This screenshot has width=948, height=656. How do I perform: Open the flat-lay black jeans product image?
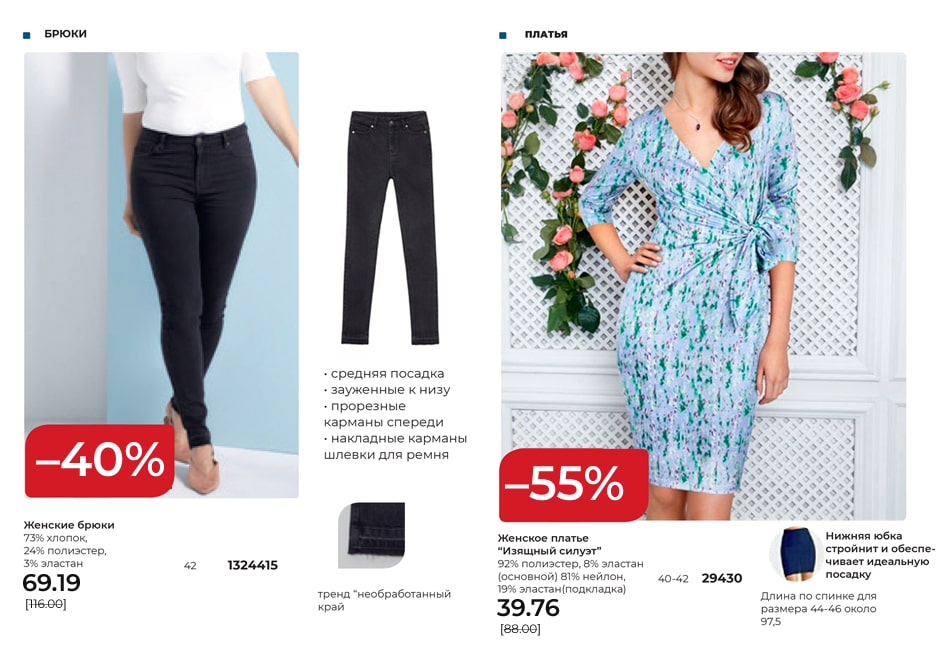click(390, 228)
